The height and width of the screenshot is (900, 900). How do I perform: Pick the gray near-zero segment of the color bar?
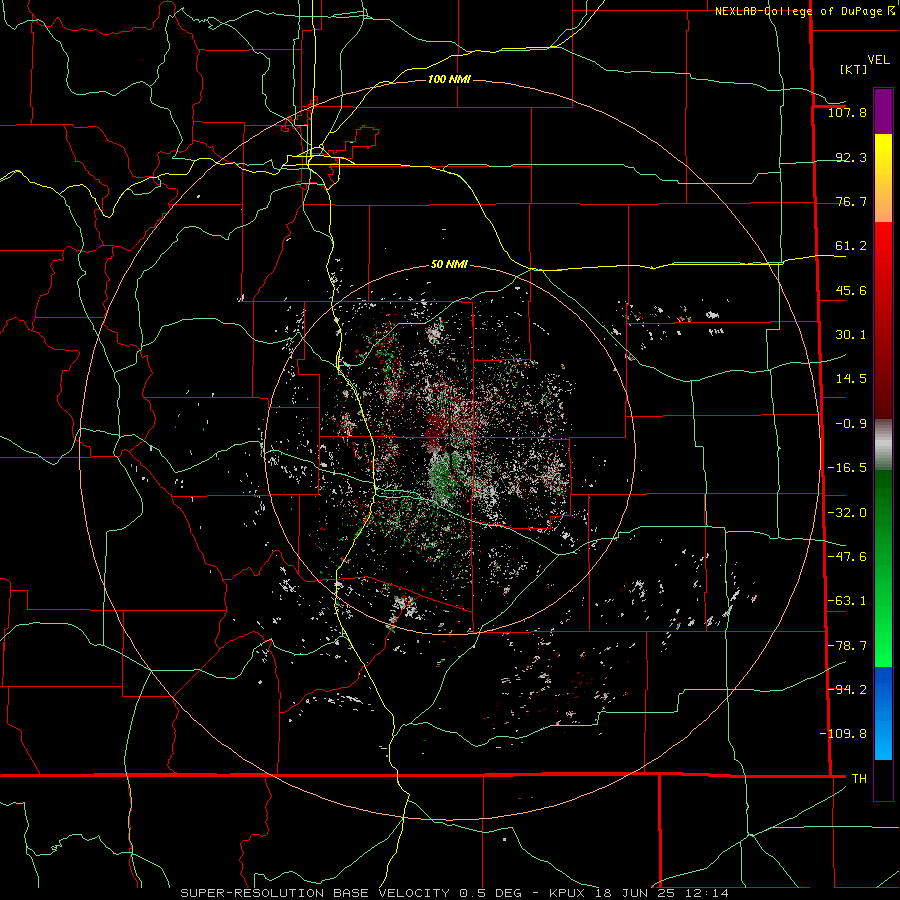click(x=883, y=445)
